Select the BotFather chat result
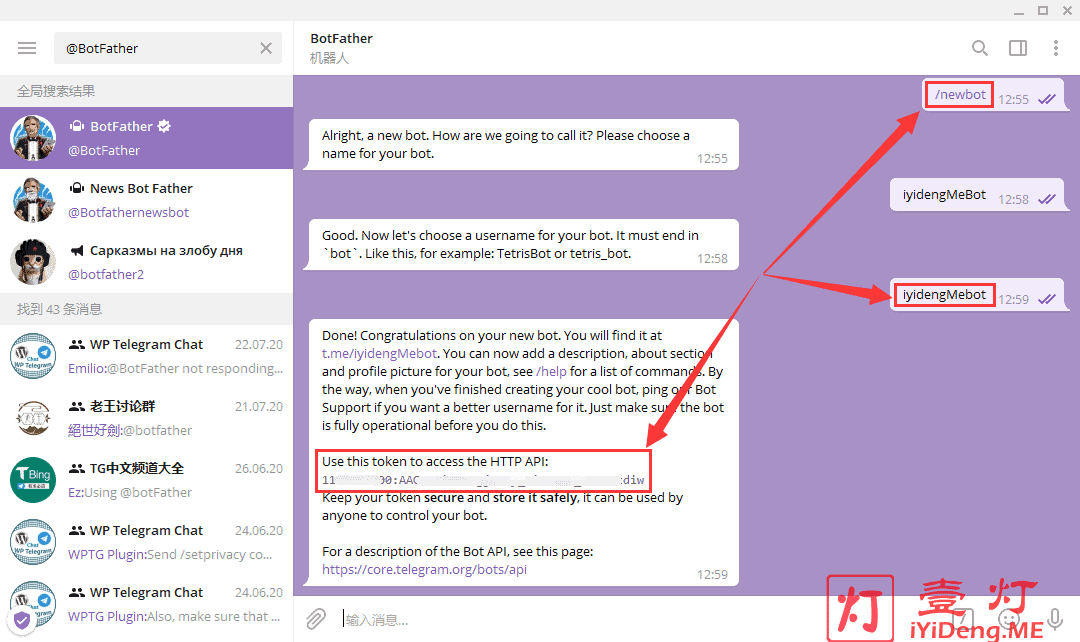Image resolution: width=1080 pixels, height=642 pixels. coord(147,138)
